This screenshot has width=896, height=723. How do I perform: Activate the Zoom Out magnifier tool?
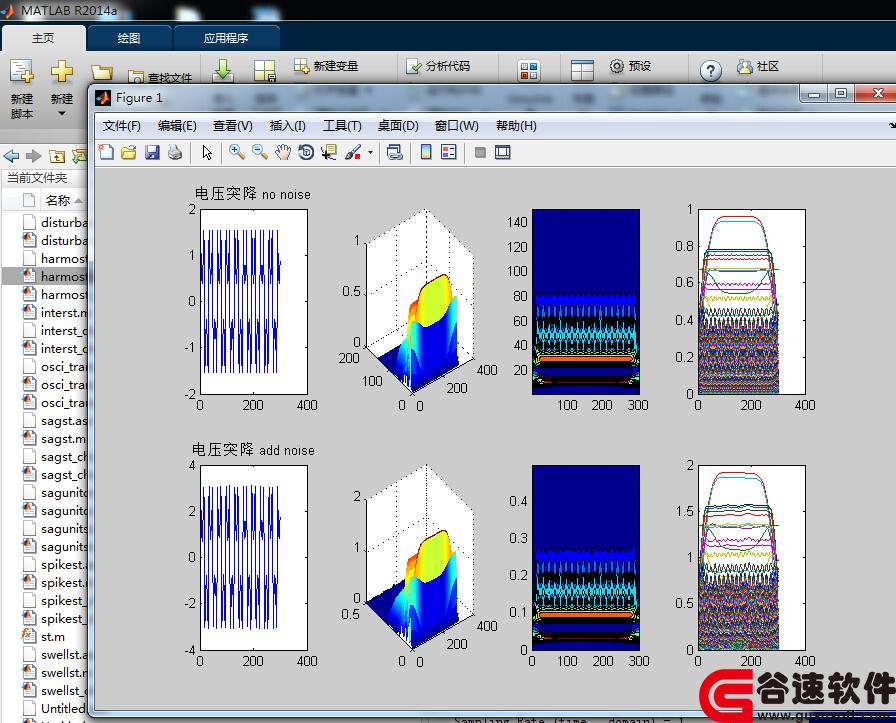(259, 152)
